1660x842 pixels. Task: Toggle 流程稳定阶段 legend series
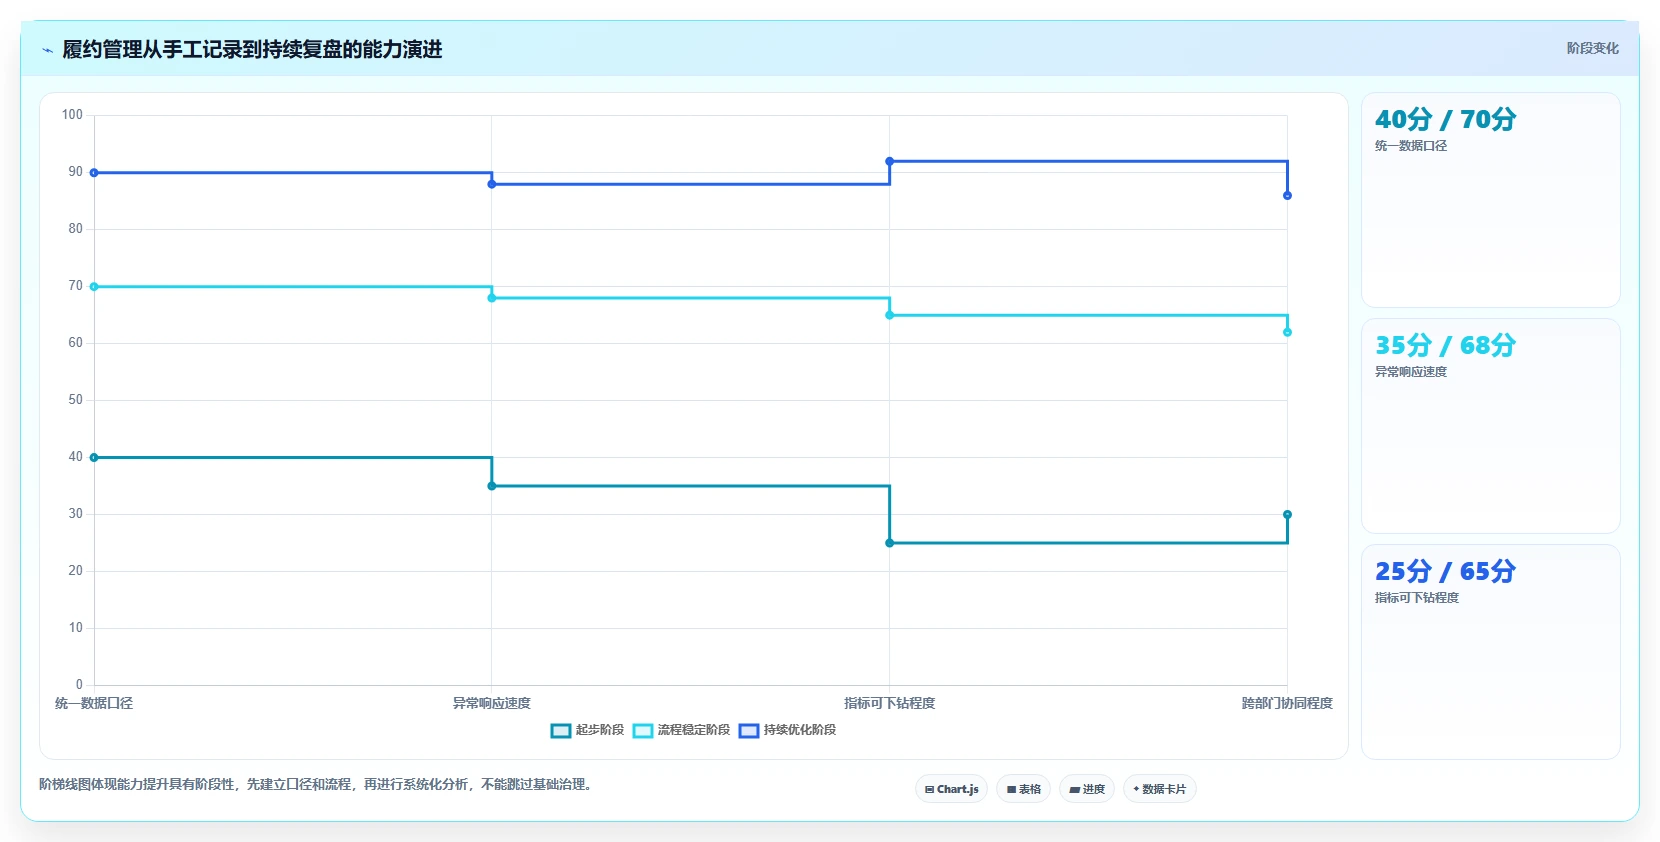click(682, 730)
